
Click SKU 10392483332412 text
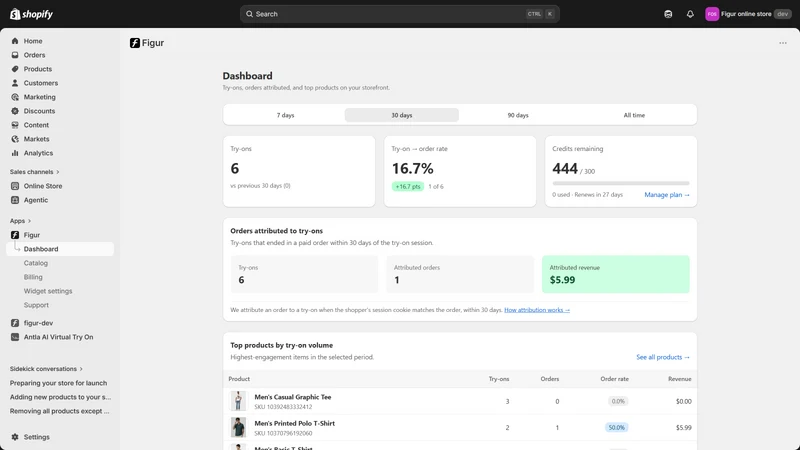click(x=283, y=407)
